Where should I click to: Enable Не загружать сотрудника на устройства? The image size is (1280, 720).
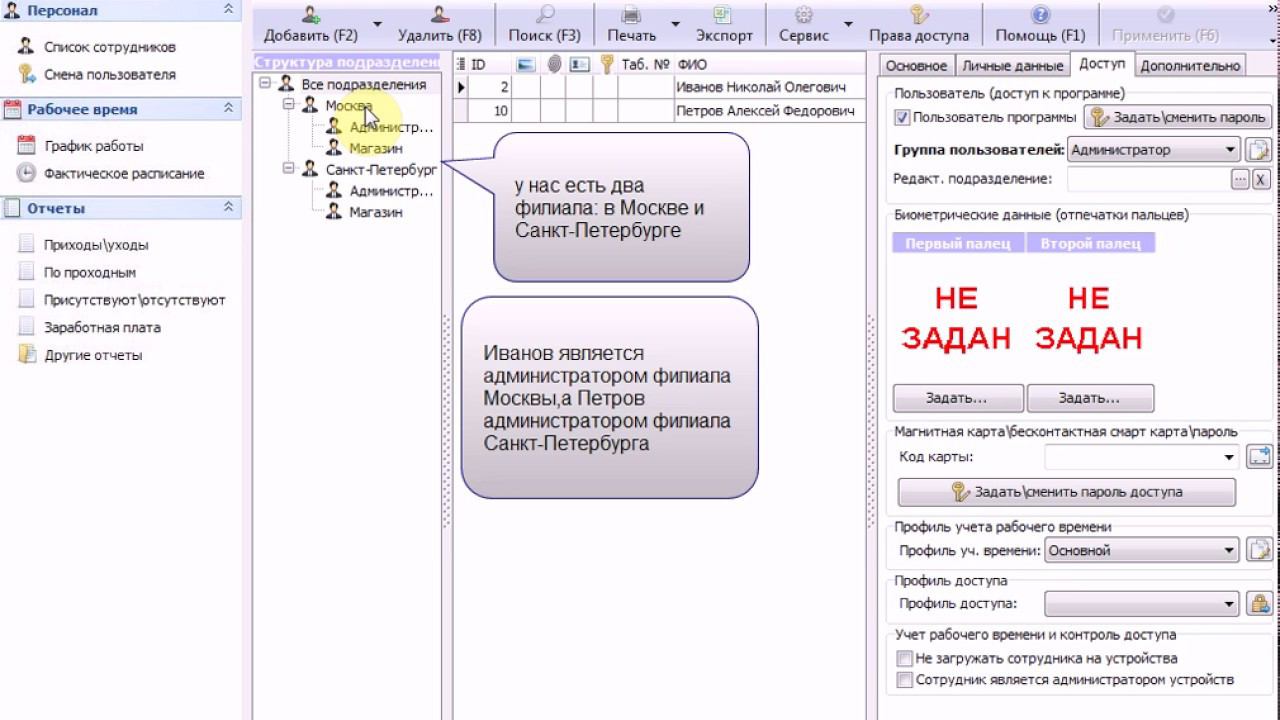904,659
